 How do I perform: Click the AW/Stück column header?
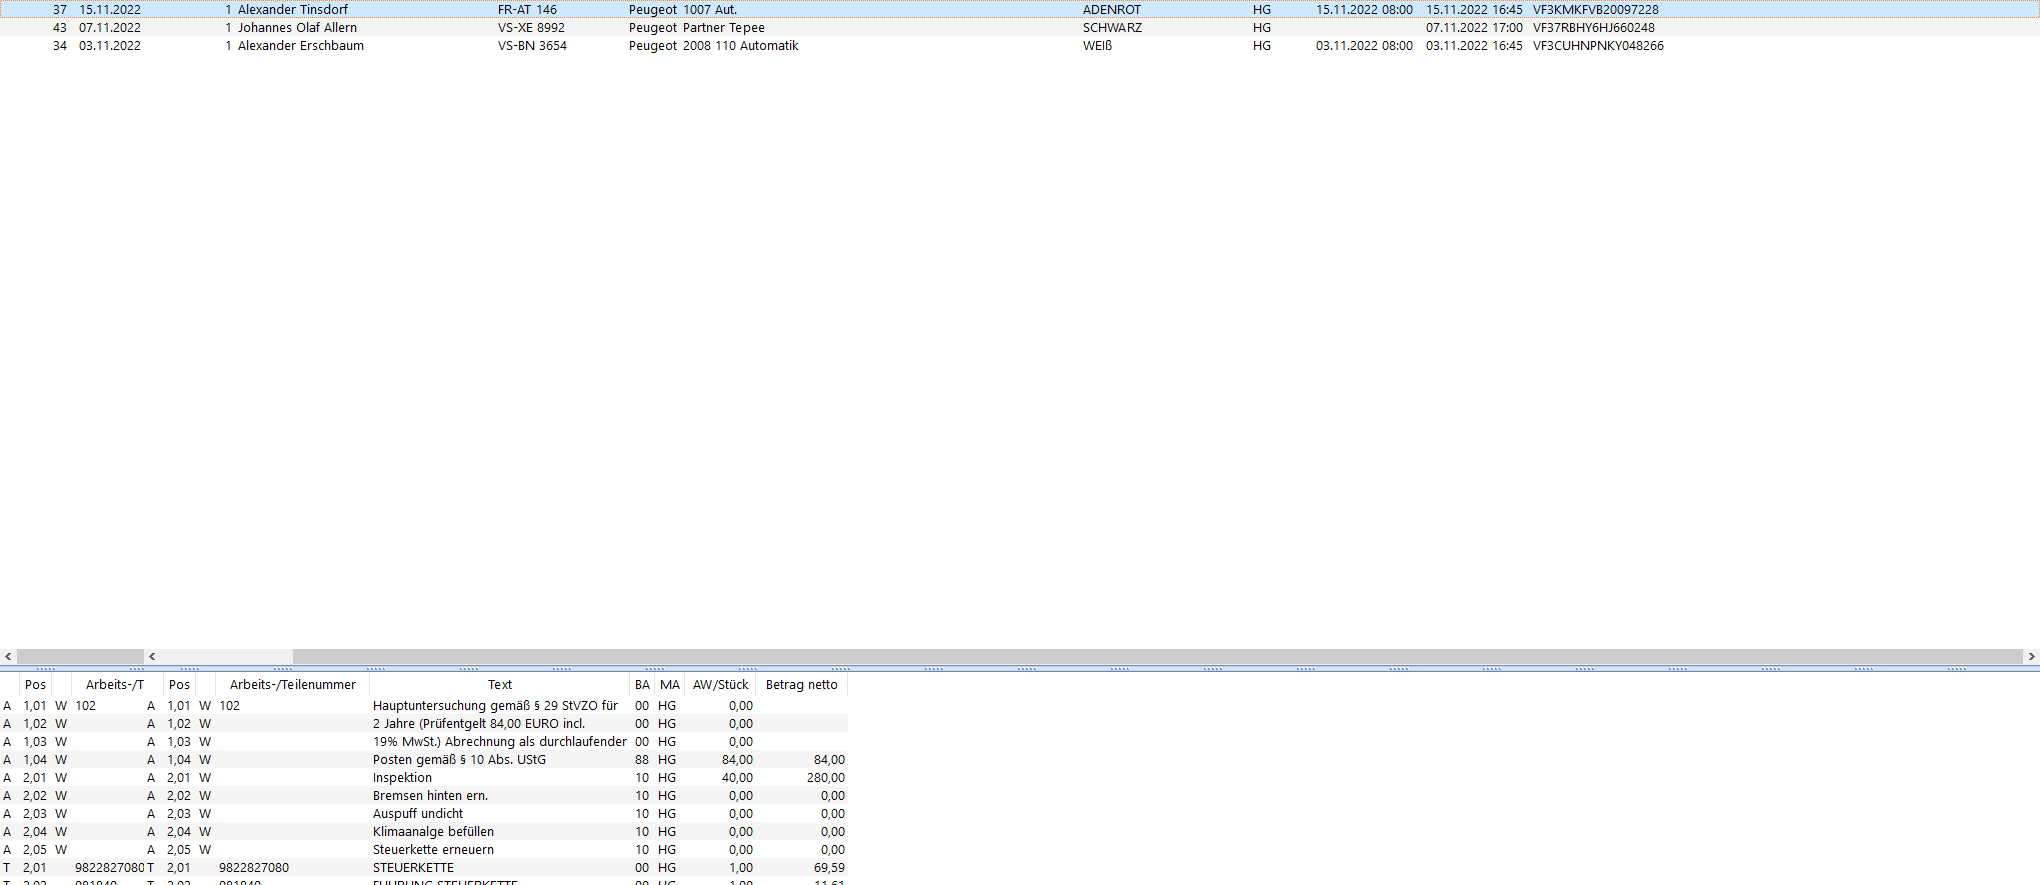click(720, 685)
